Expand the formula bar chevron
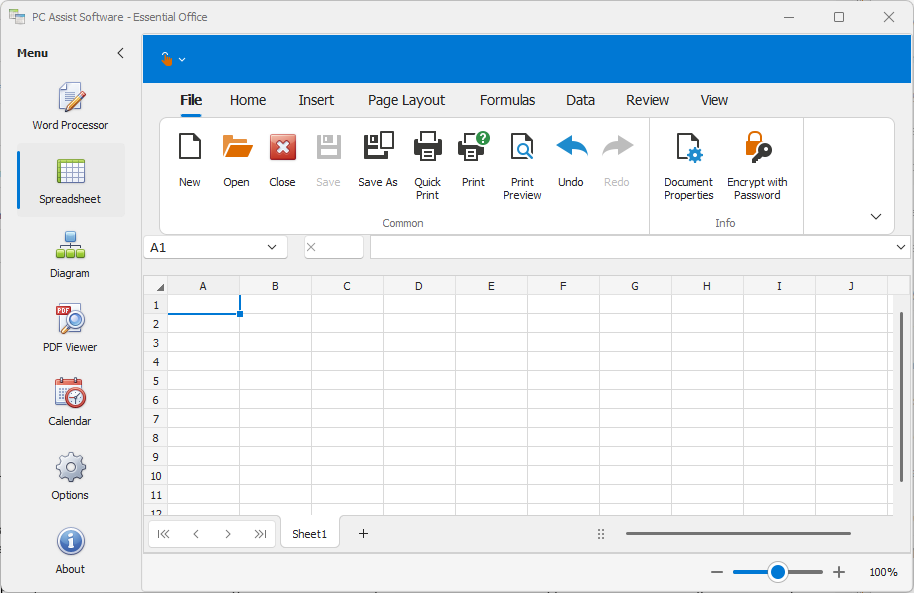Screen dimensions: 914x593 [x=901, y=247]
